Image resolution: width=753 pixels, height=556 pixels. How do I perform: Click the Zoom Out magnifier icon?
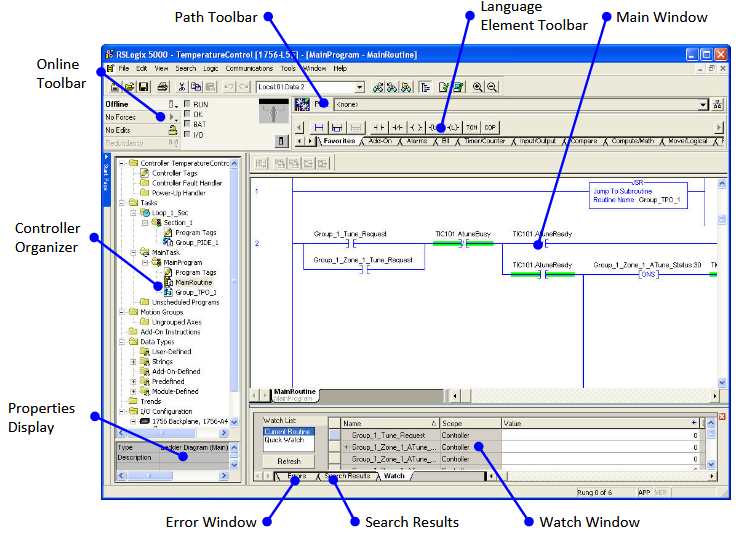pyautogui.click(x=492, y=87)
